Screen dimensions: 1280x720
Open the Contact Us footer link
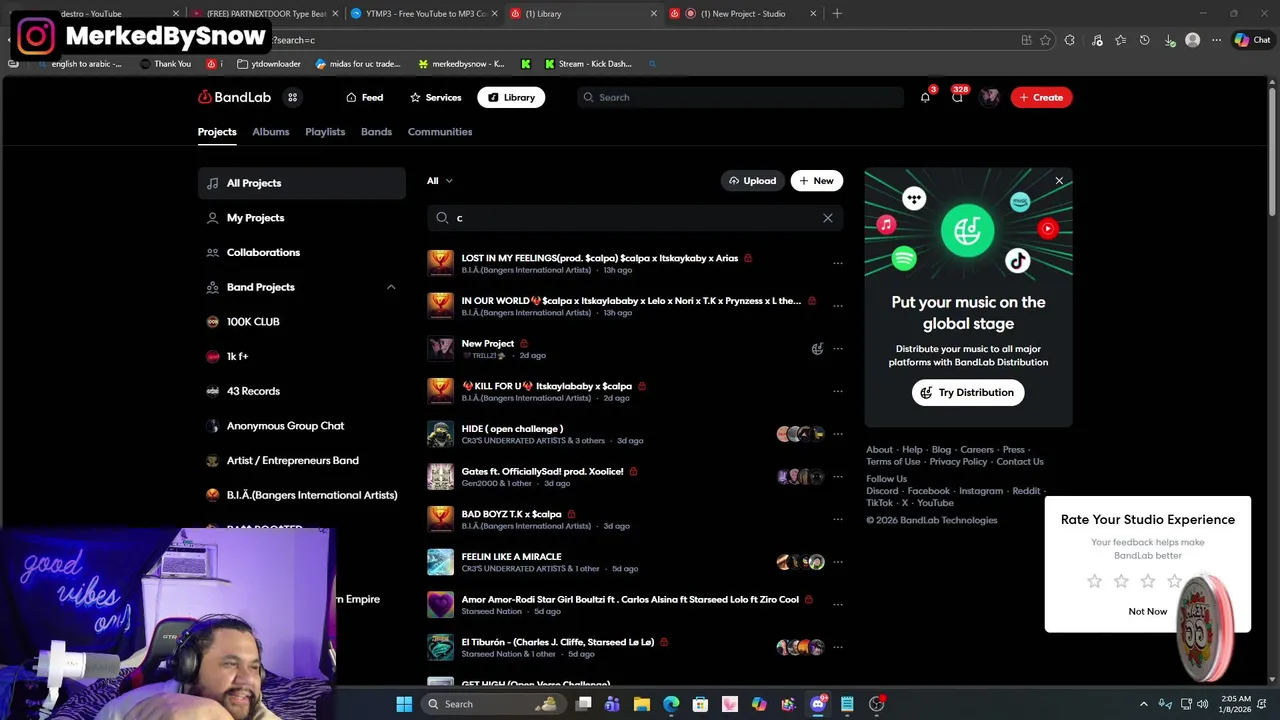tap(1020, 462)
